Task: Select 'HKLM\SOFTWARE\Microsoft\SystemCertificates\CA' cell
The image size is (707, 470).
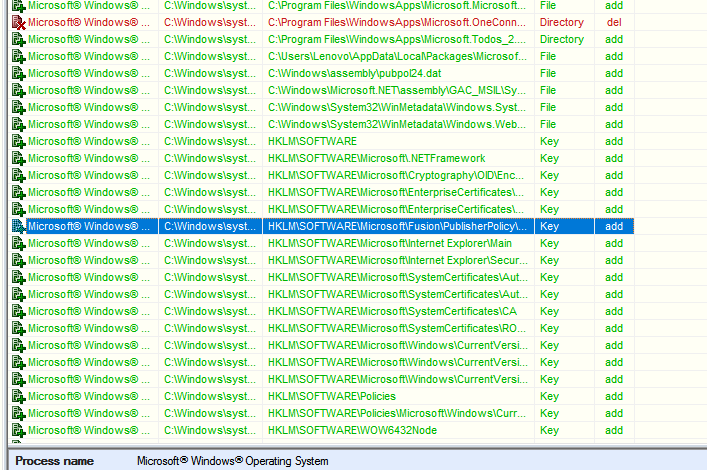Action: pos(392,311)
